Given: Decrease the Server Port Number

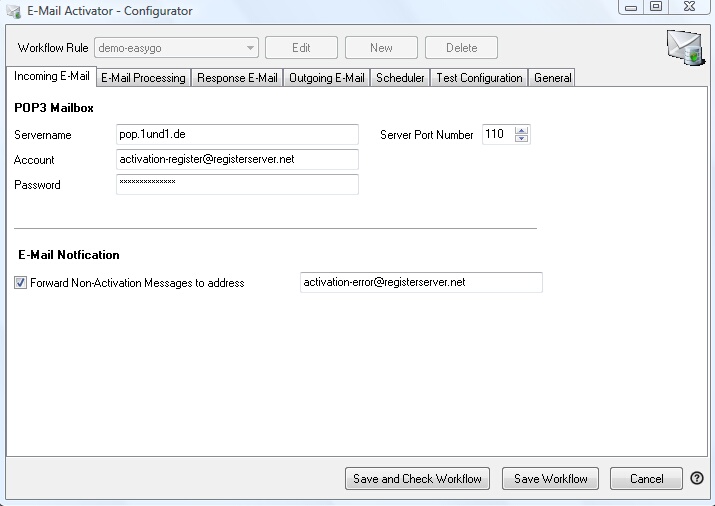Looking at the screenshot, I should point(521,139).
